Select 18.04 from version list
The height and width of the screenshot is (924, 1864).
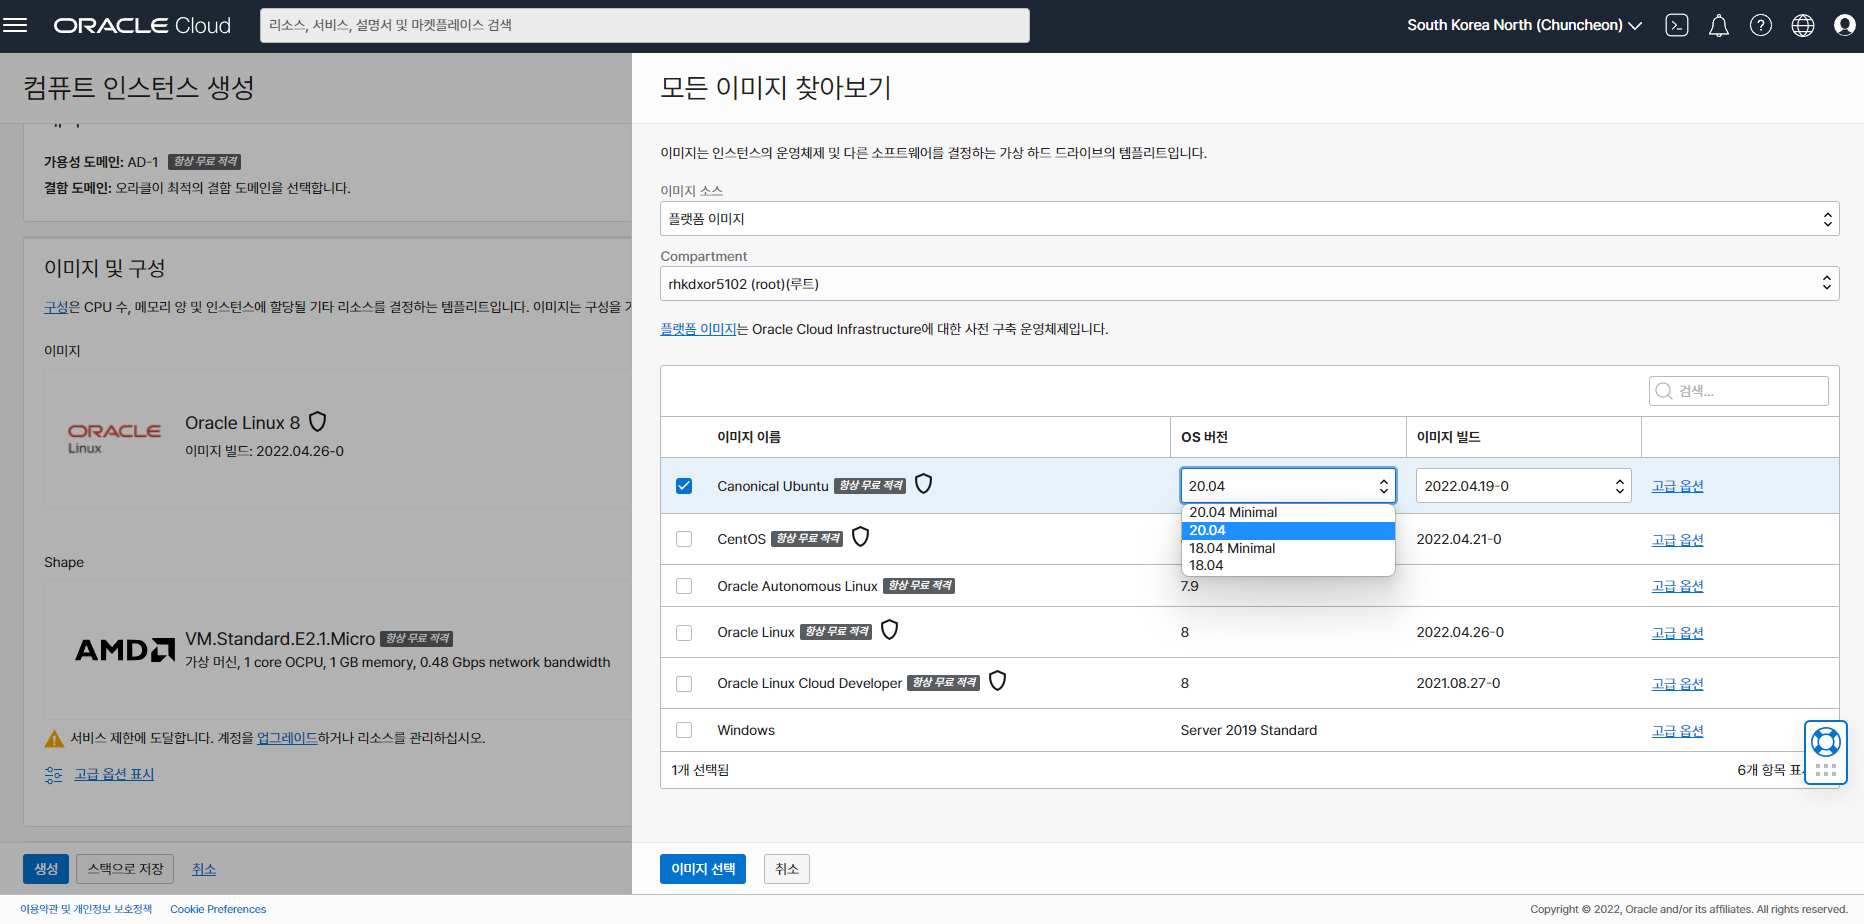[x=1288, y=566]
